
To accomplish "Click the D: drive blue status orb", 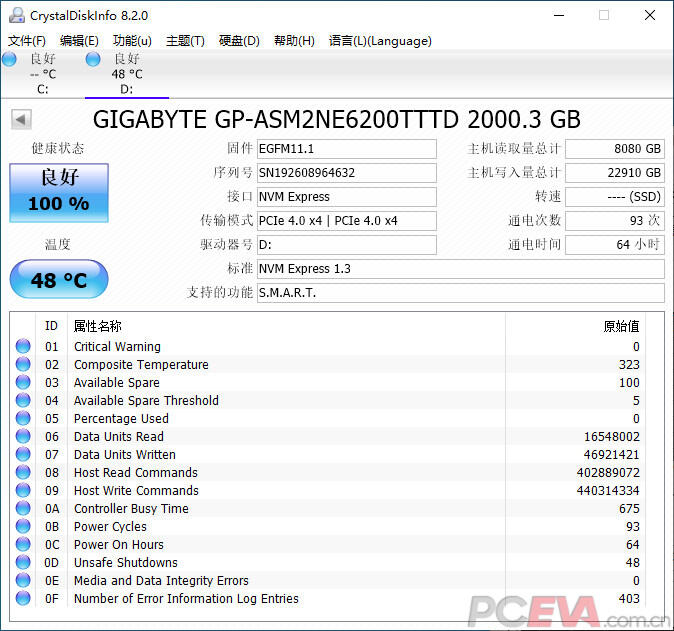I will [93, 59].
